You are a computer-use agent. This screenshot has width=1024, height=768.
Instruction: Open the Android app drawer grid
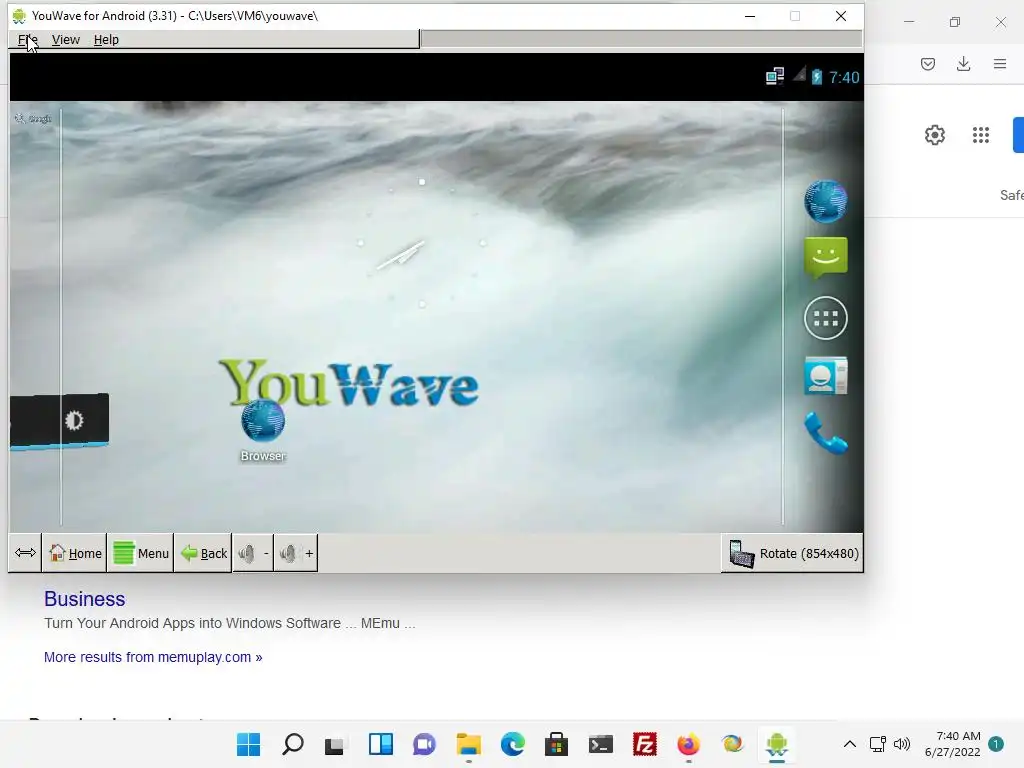click(x=825, y=318)
